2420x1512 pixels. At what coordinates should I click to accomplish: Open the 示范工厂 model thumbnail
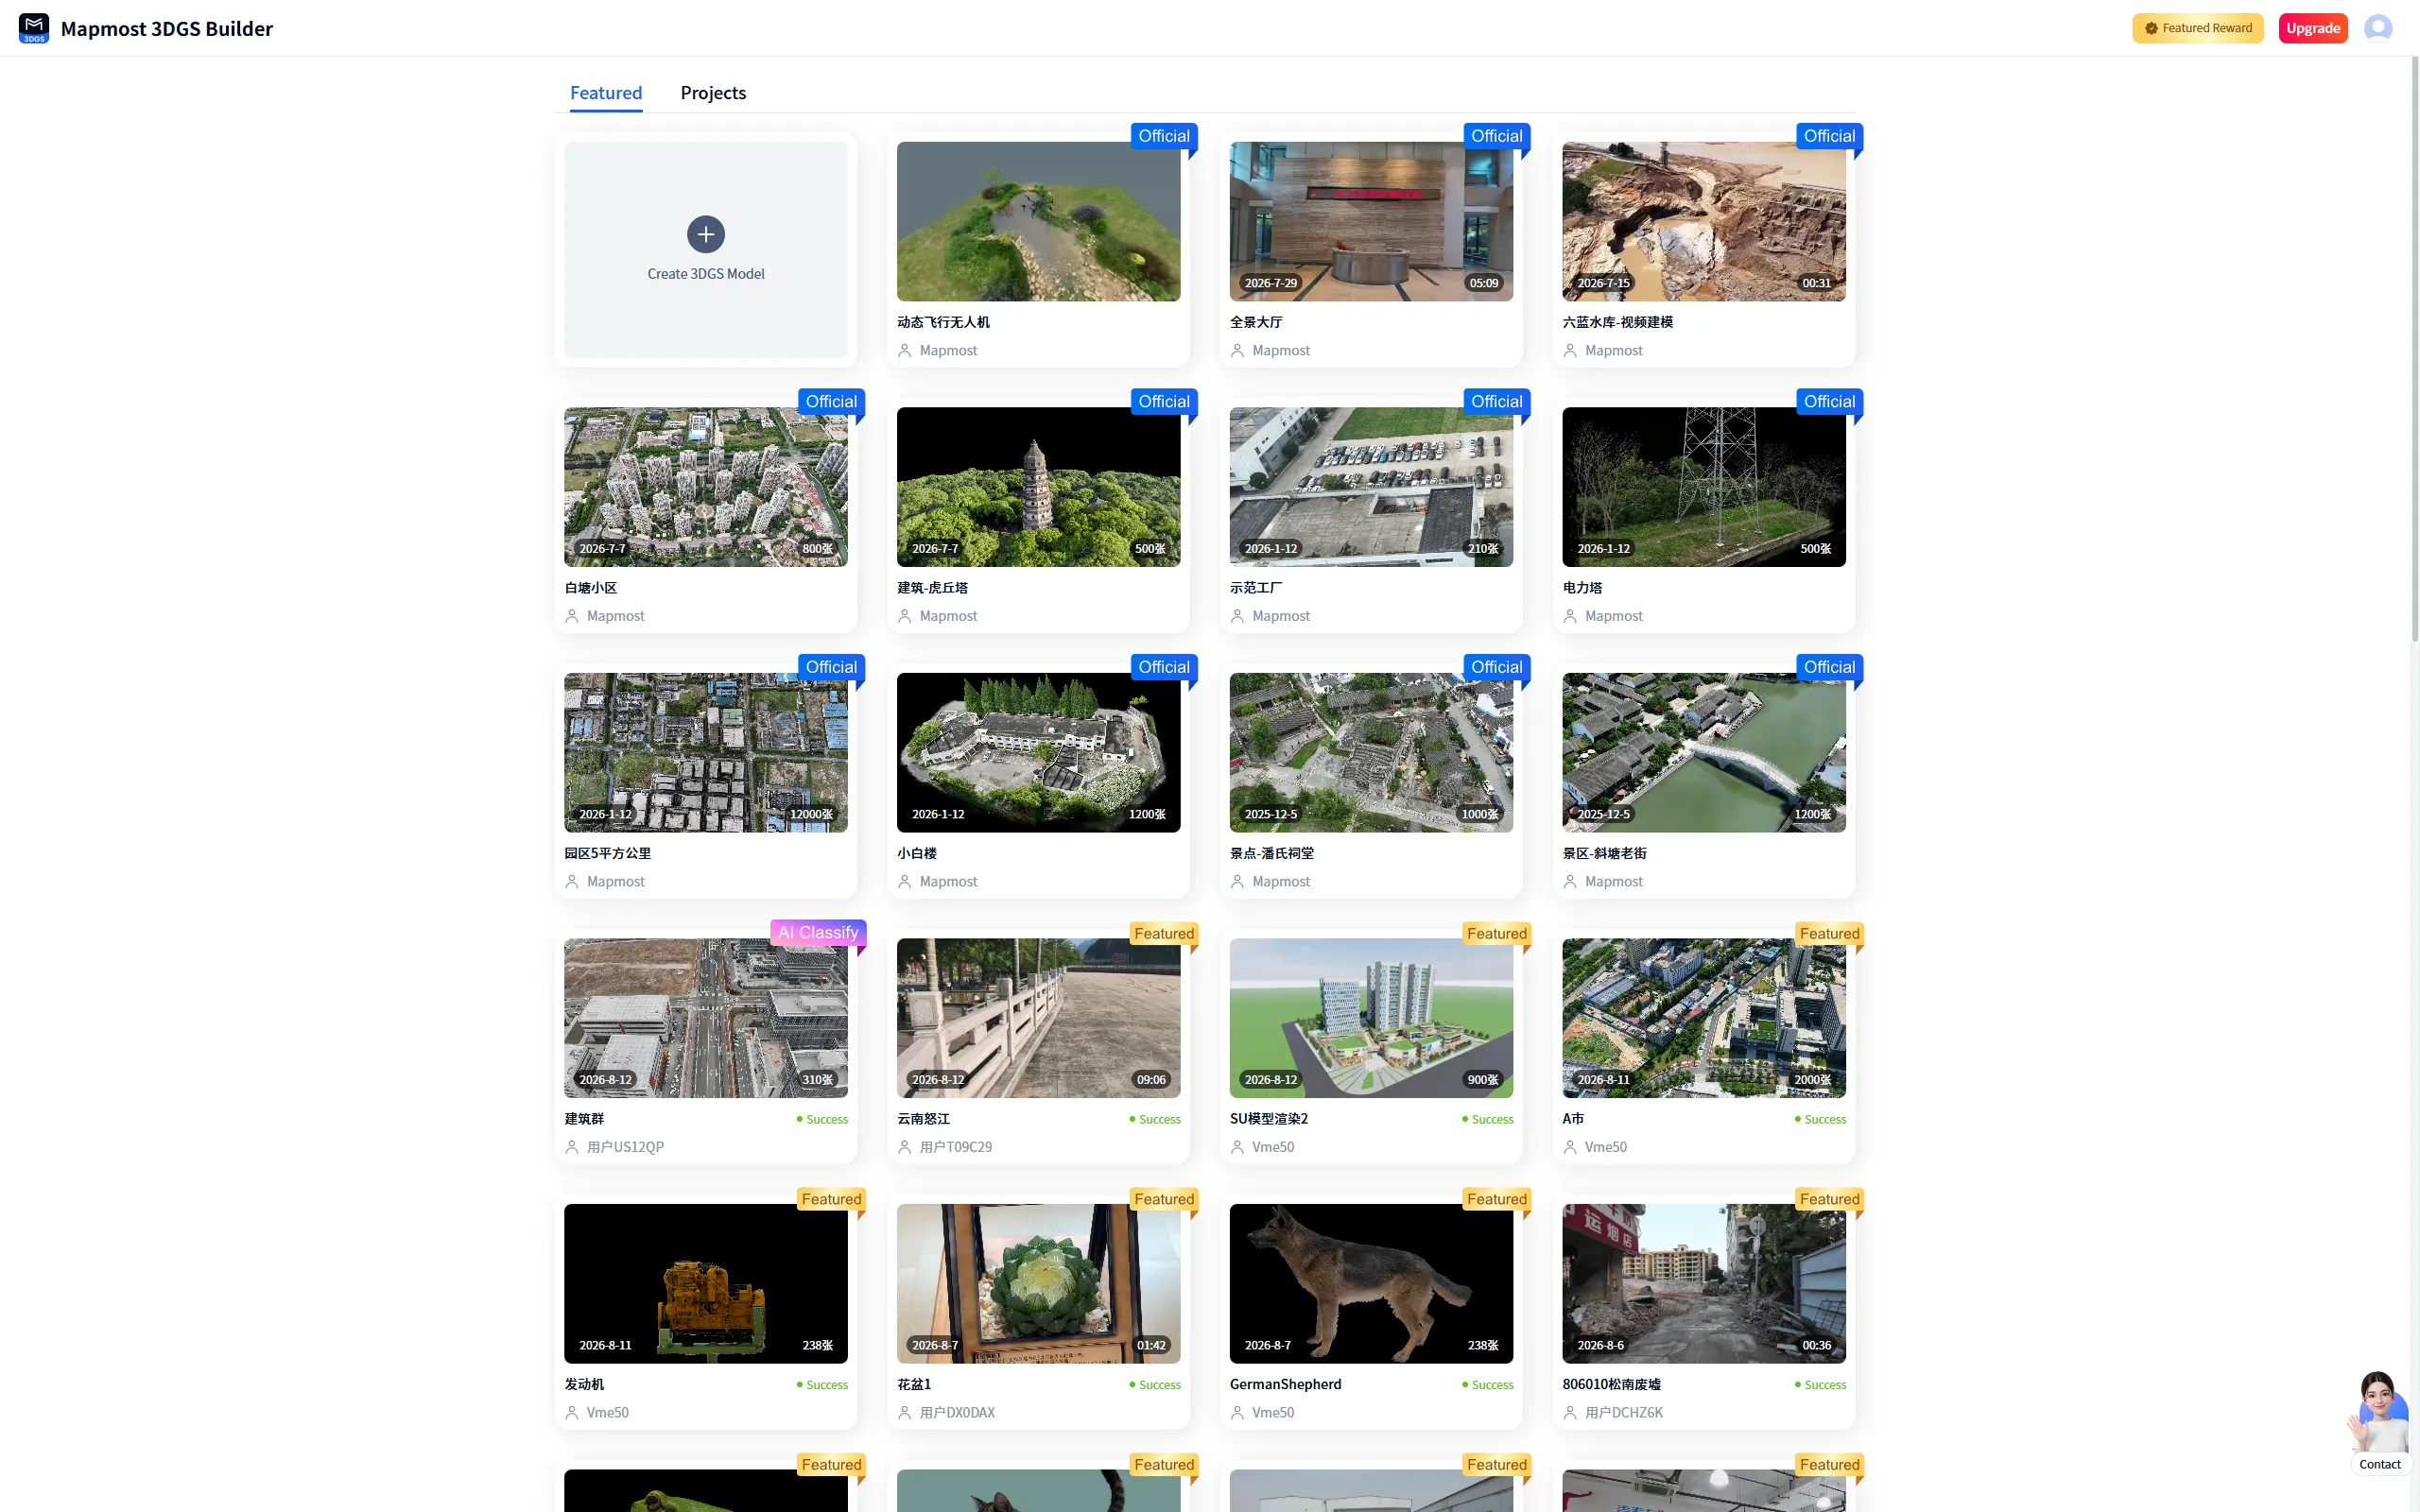1371,487
